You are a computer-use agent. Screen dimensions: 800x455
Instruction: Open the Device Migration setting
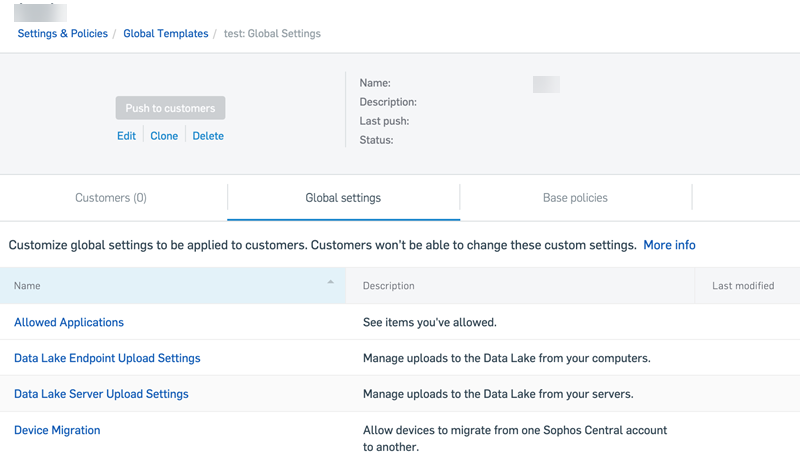(x=57, y=430)
